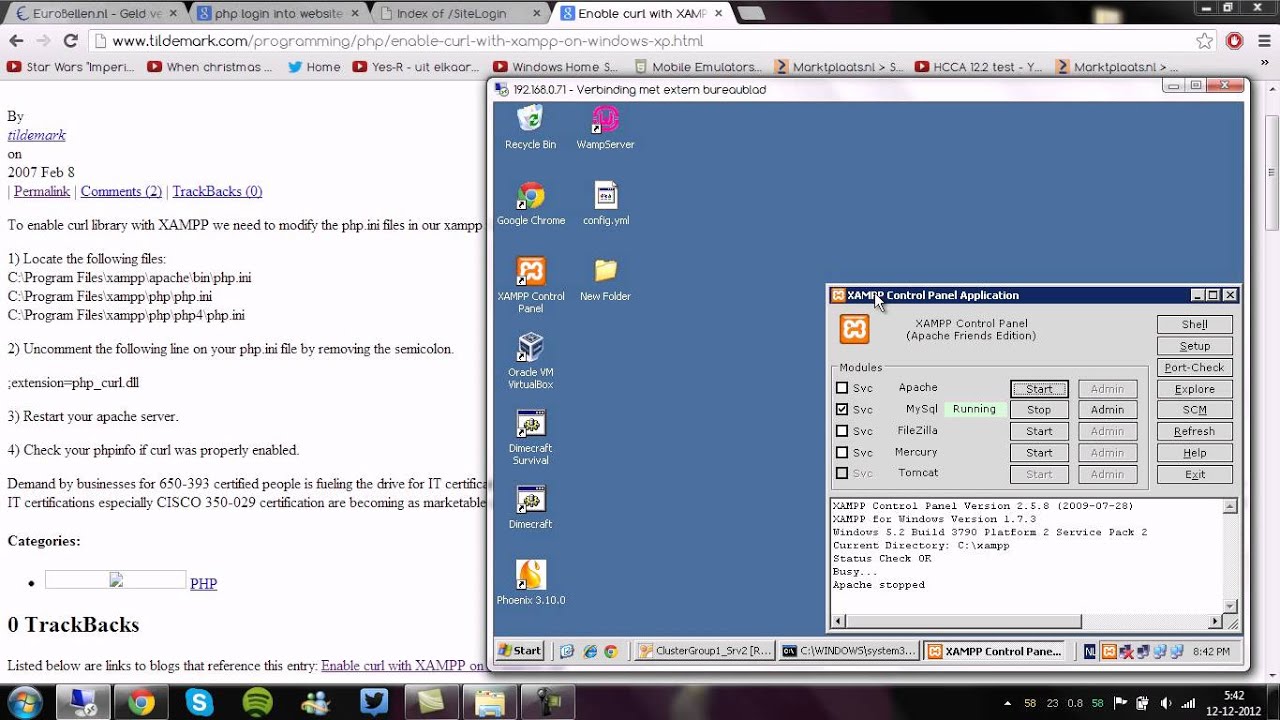Open the TrackBacks (0) link
Image resolution: width=1280 pixels, height=720 pixels.
217,191
